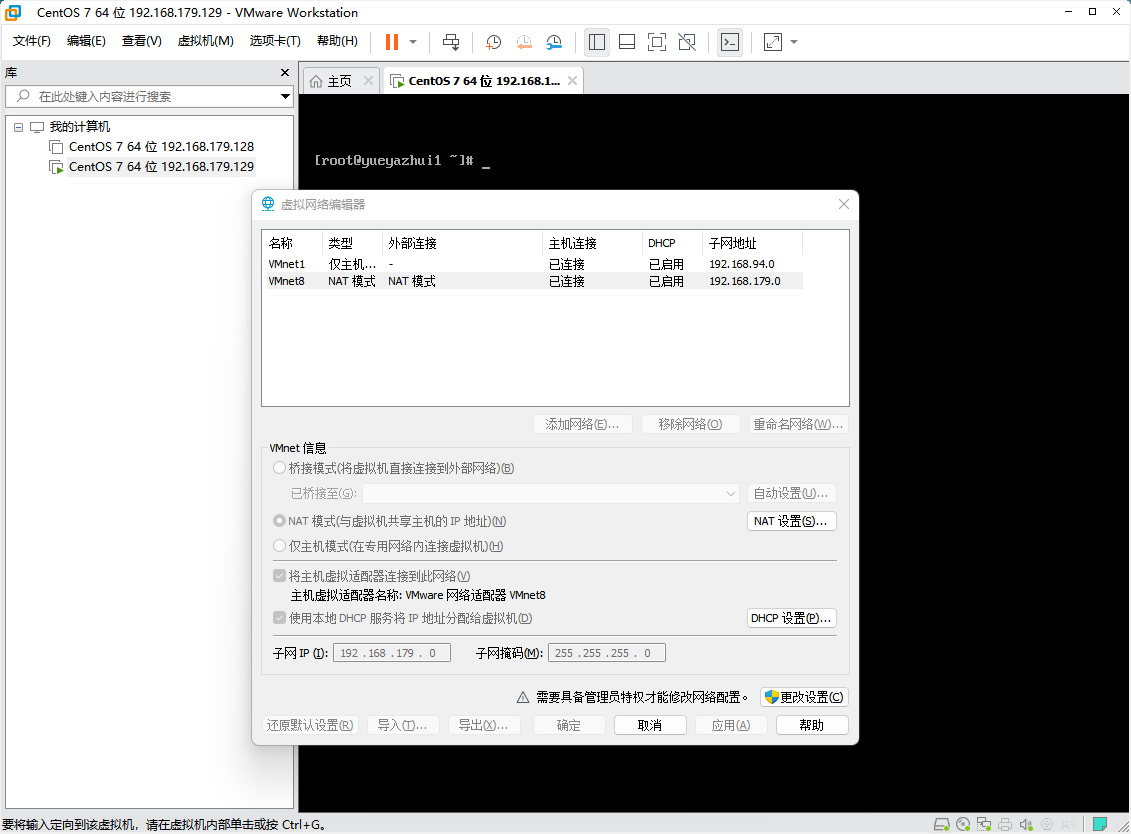
Task: Click the stretch guest display icon
Action: point(773,42)
